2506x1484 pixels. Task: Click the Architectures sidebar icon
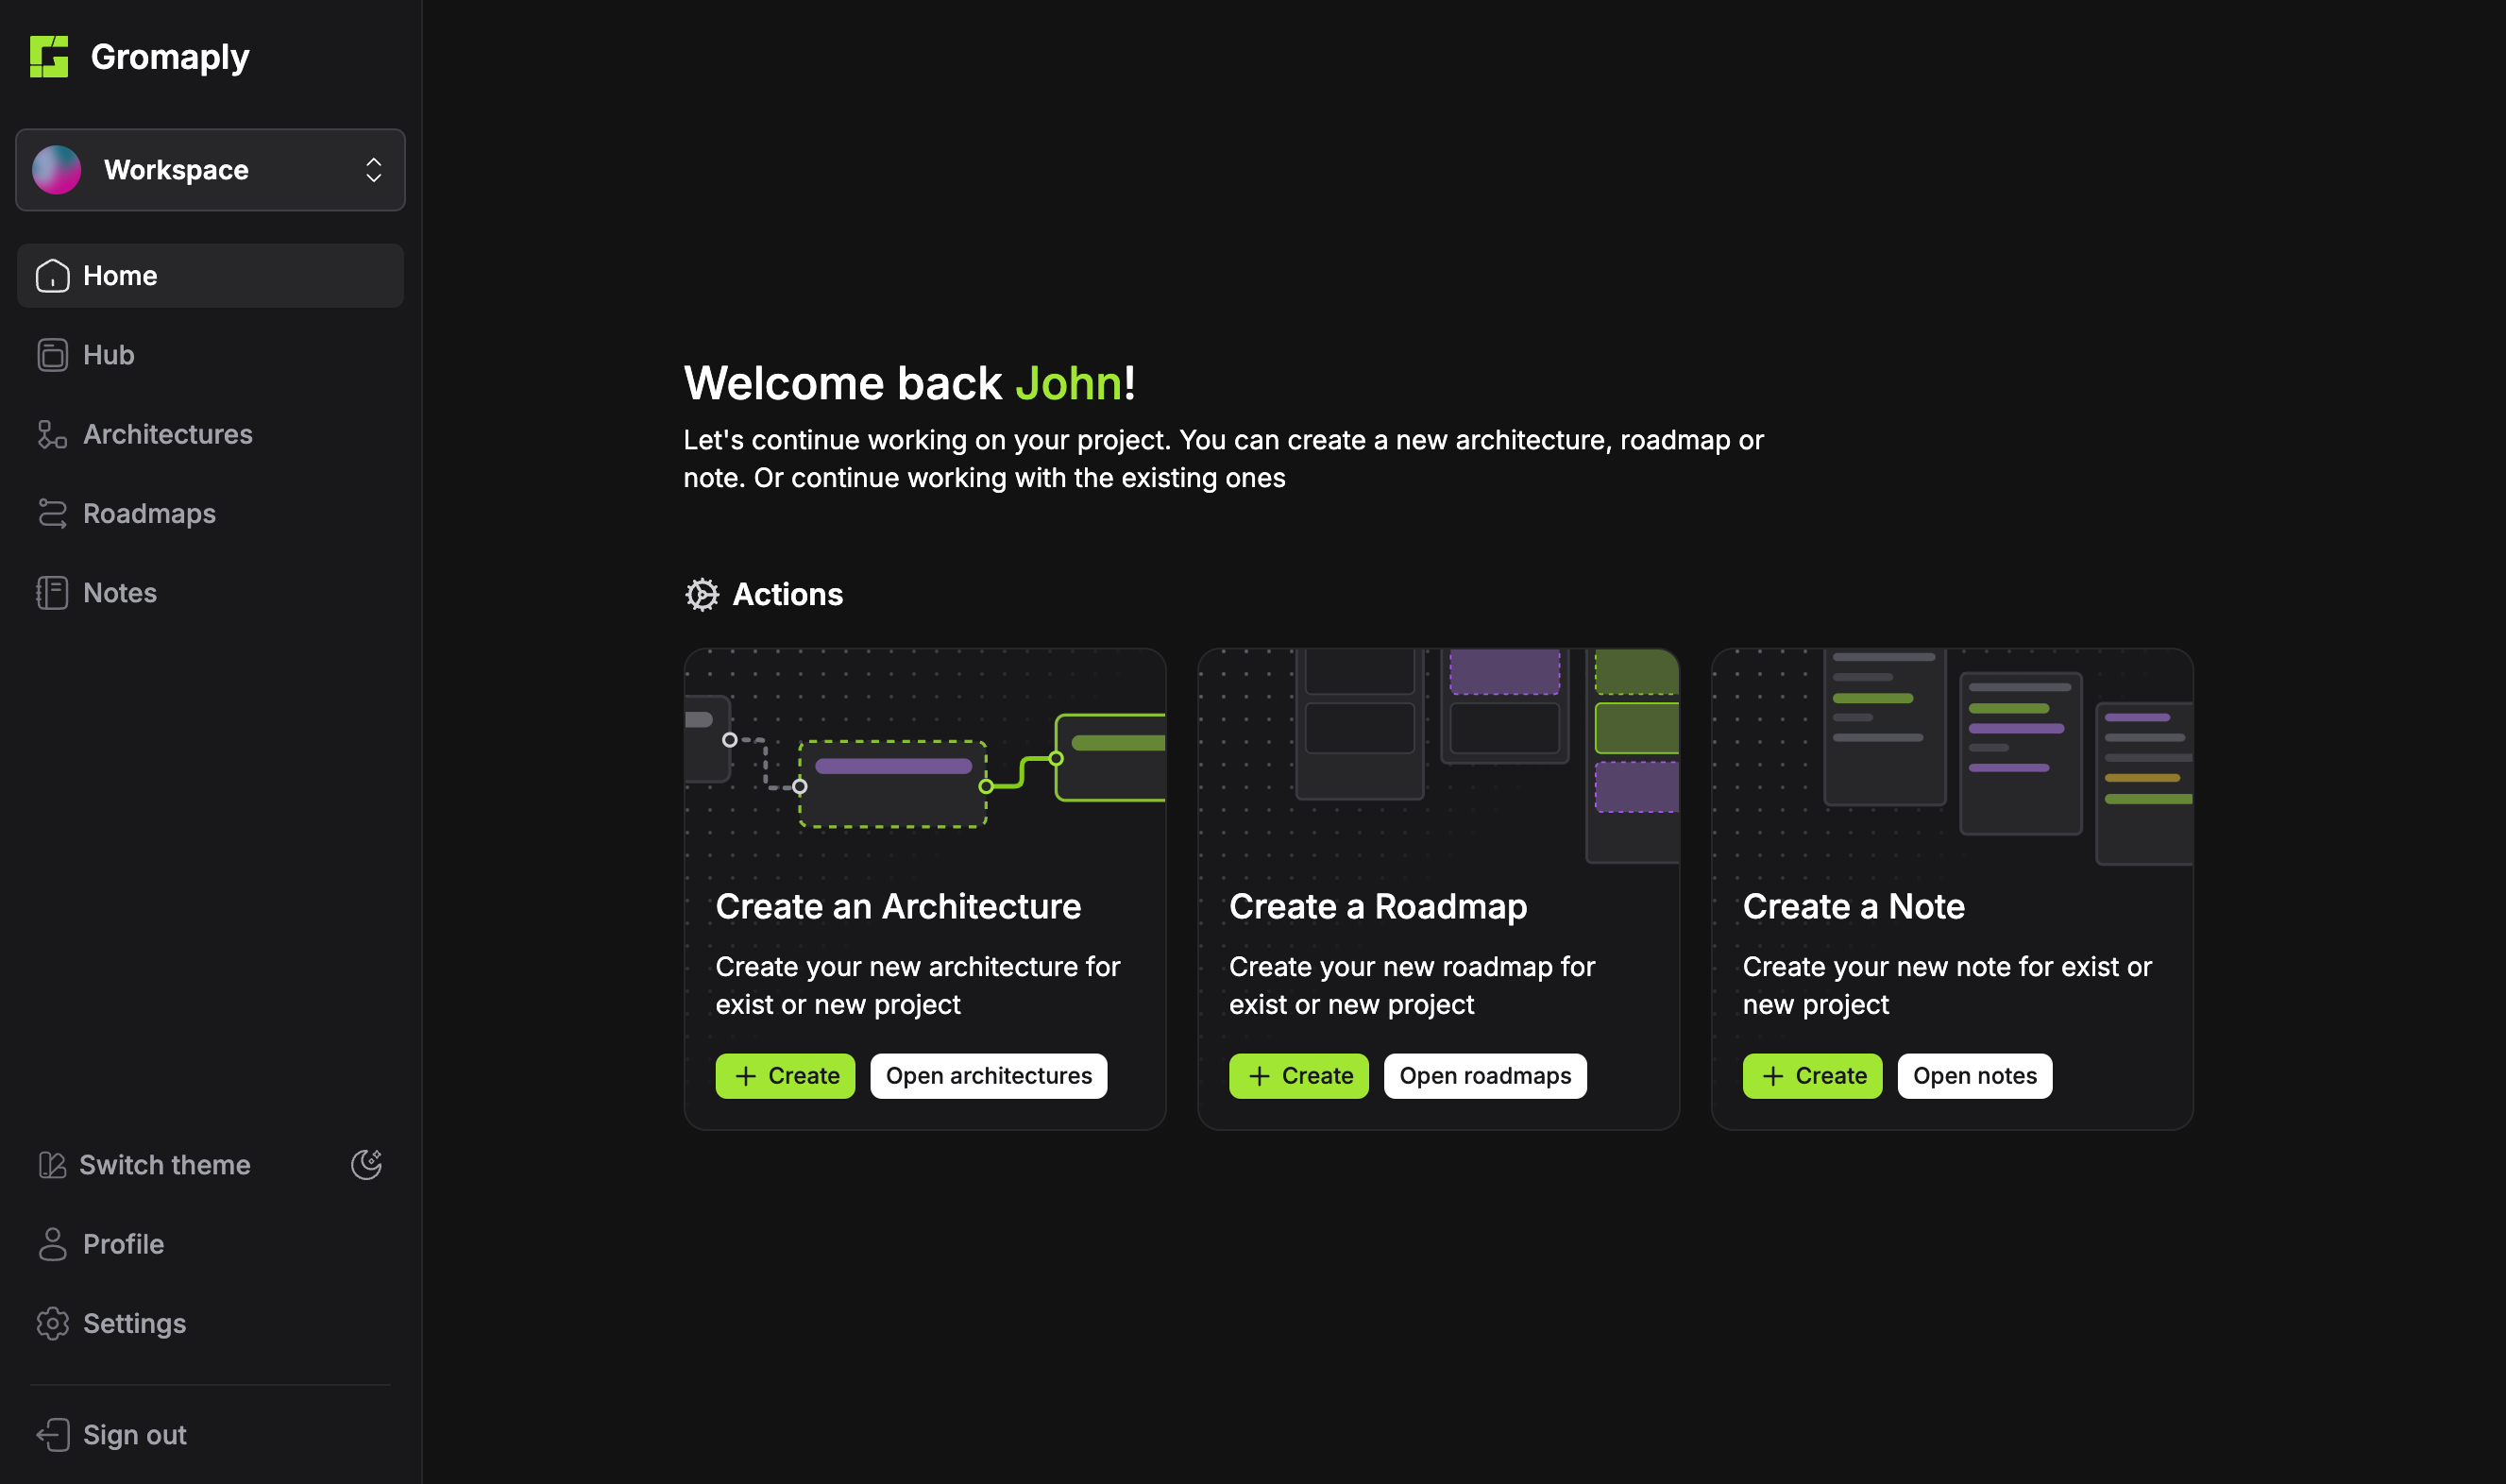click(x=52, y=434)
